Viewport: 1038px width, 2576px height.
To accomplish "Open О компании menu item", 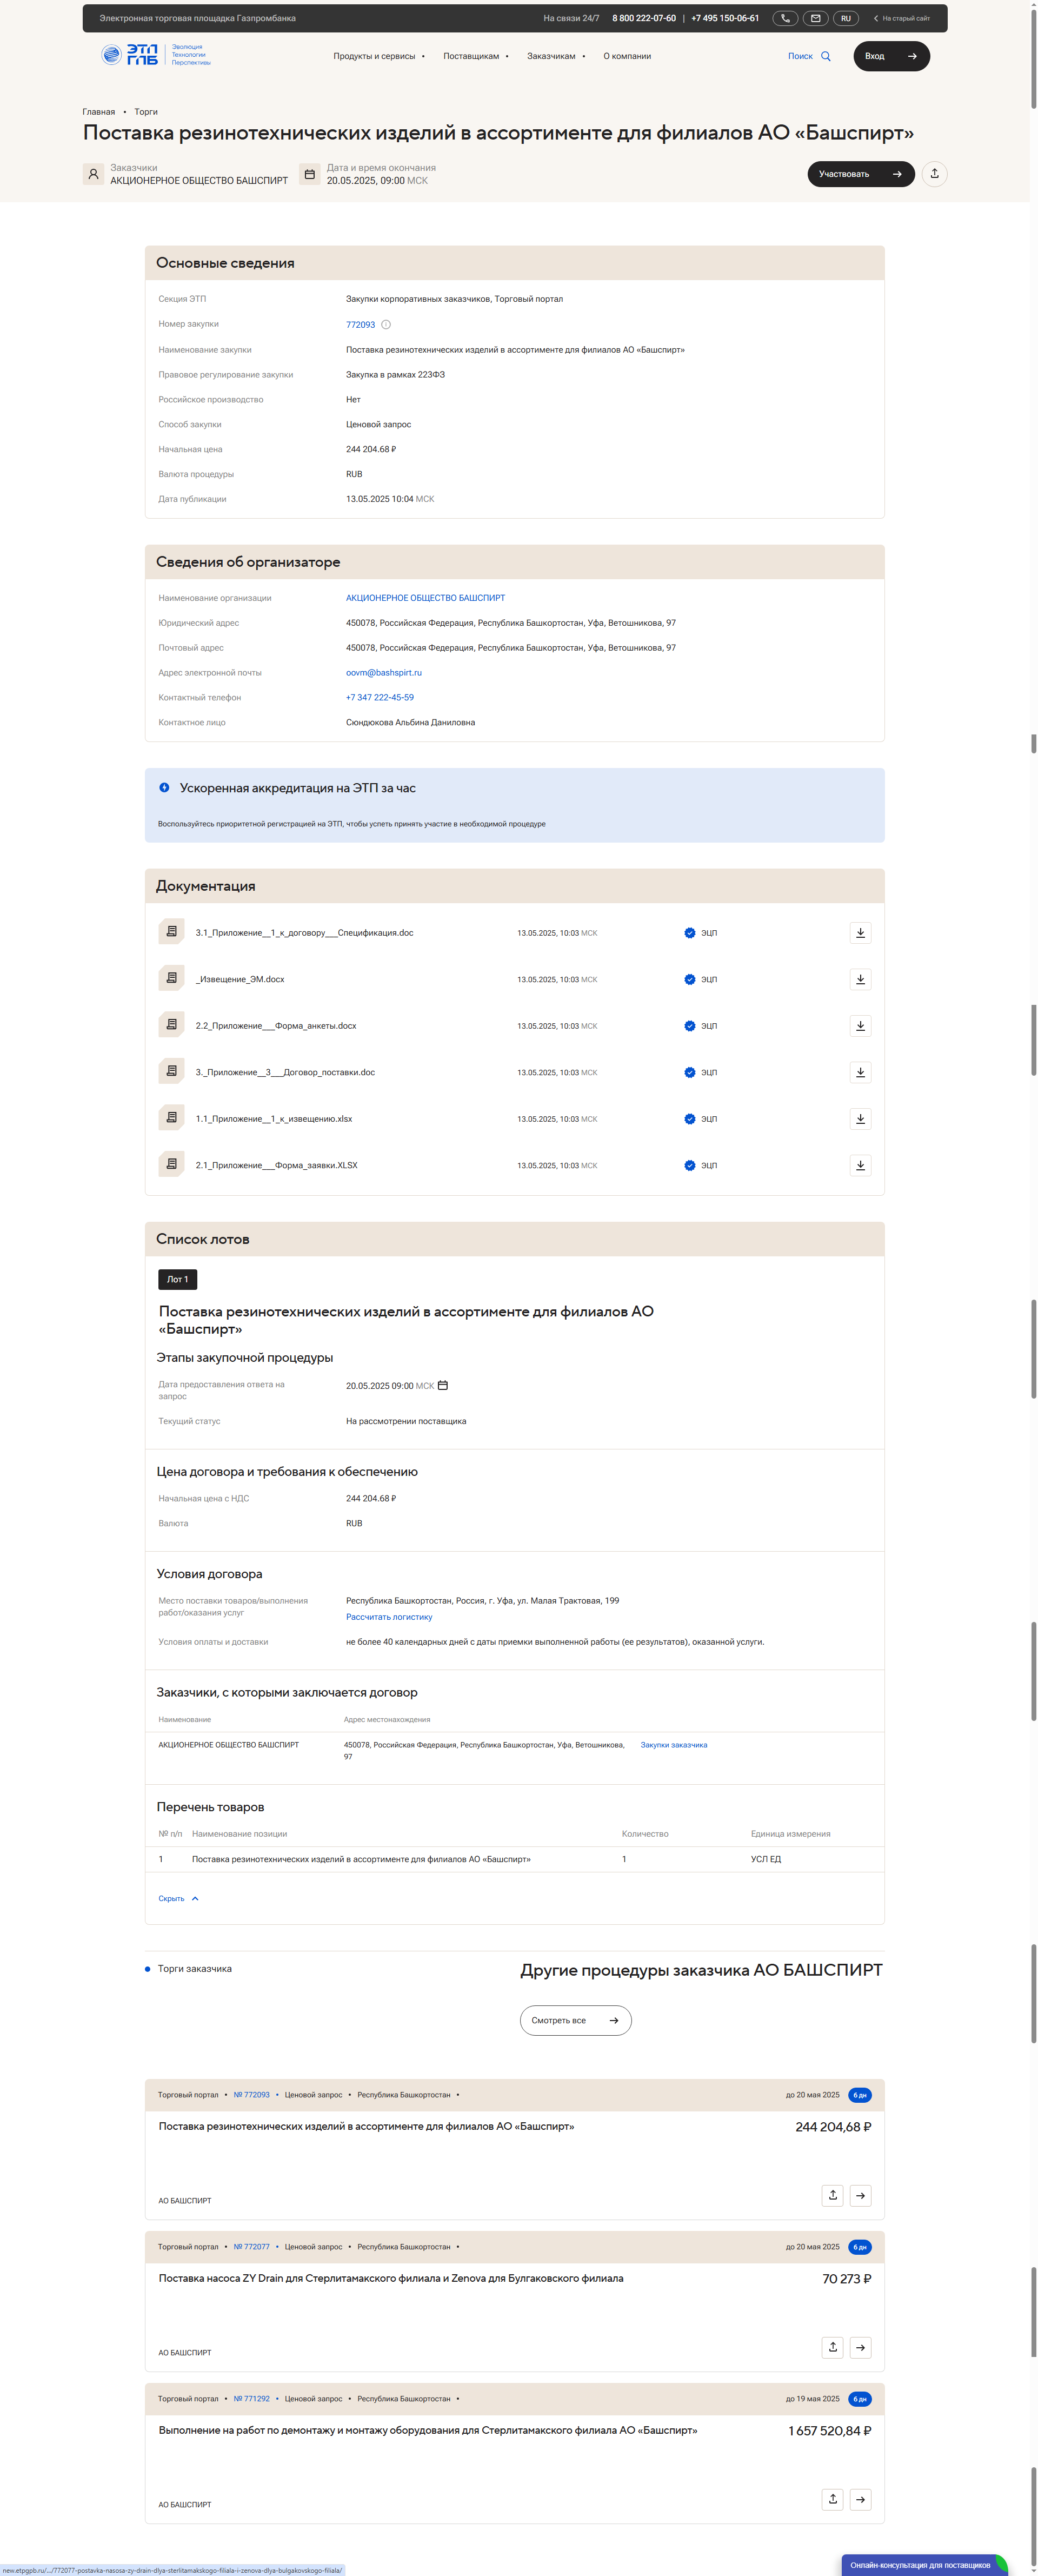I will tap(627, 56).
